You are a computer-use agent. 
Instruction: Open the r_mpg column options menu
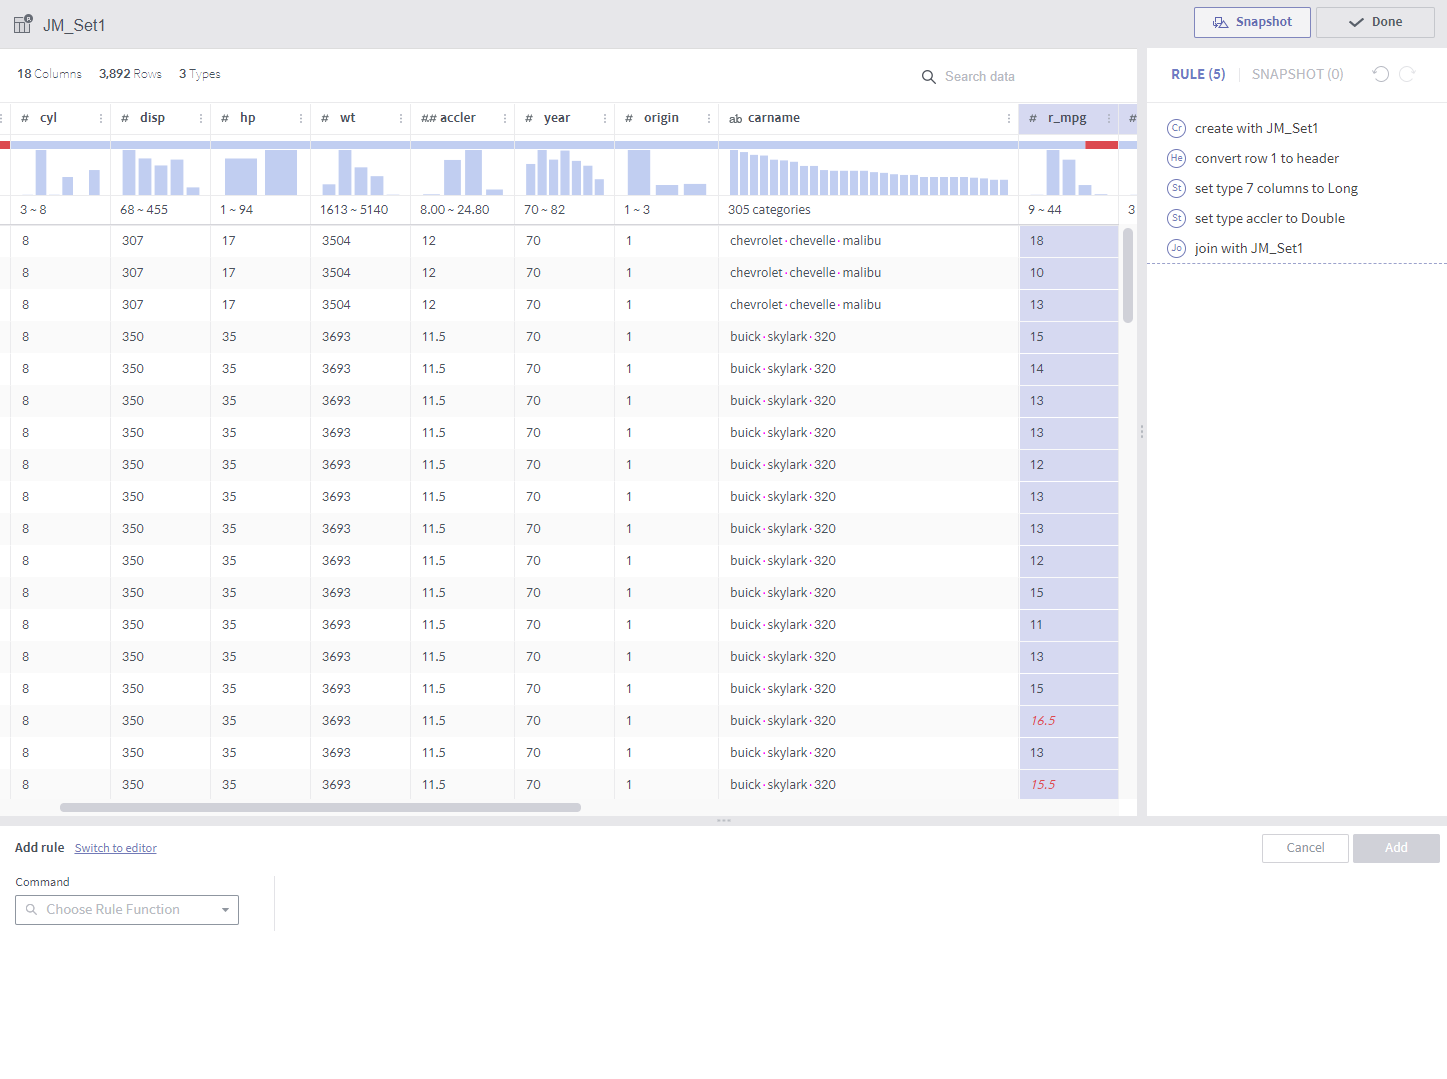[1109, 118]
